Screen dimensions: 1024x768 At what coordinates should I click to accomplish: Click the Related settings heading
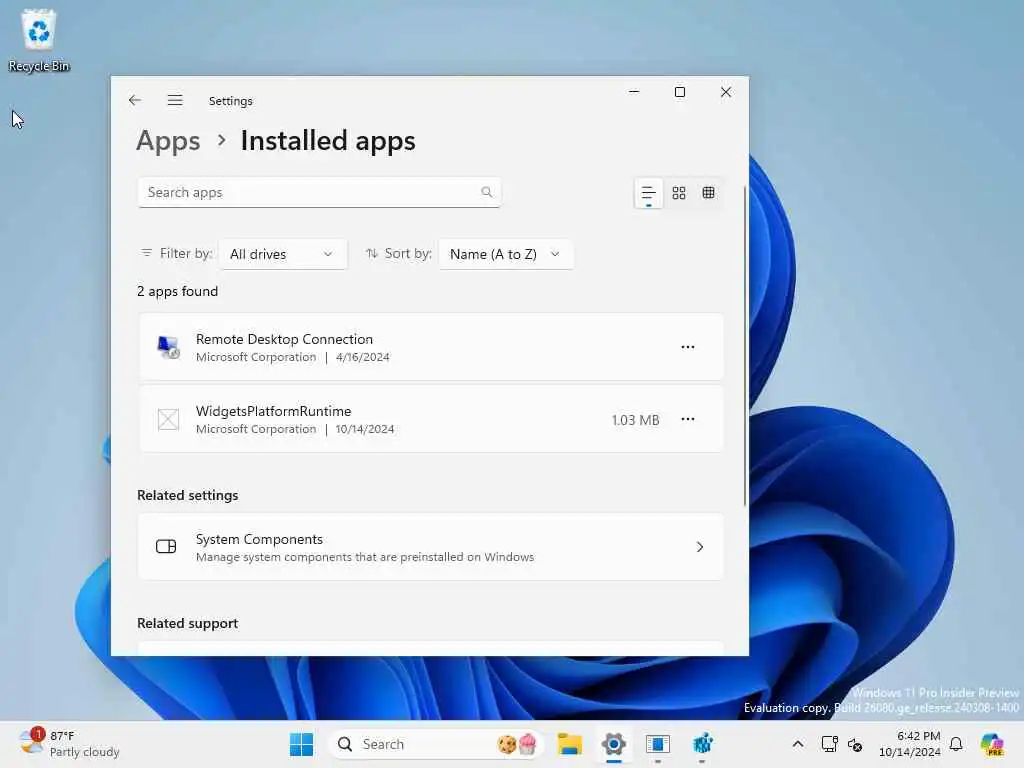pos(187,495)
